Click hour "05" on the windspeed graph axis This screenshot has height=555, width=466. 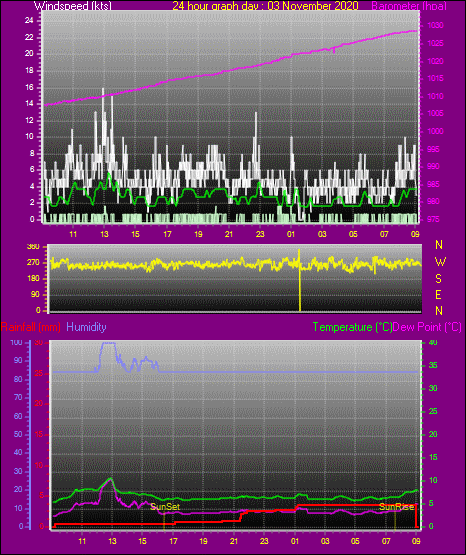[x=353, y=234]
